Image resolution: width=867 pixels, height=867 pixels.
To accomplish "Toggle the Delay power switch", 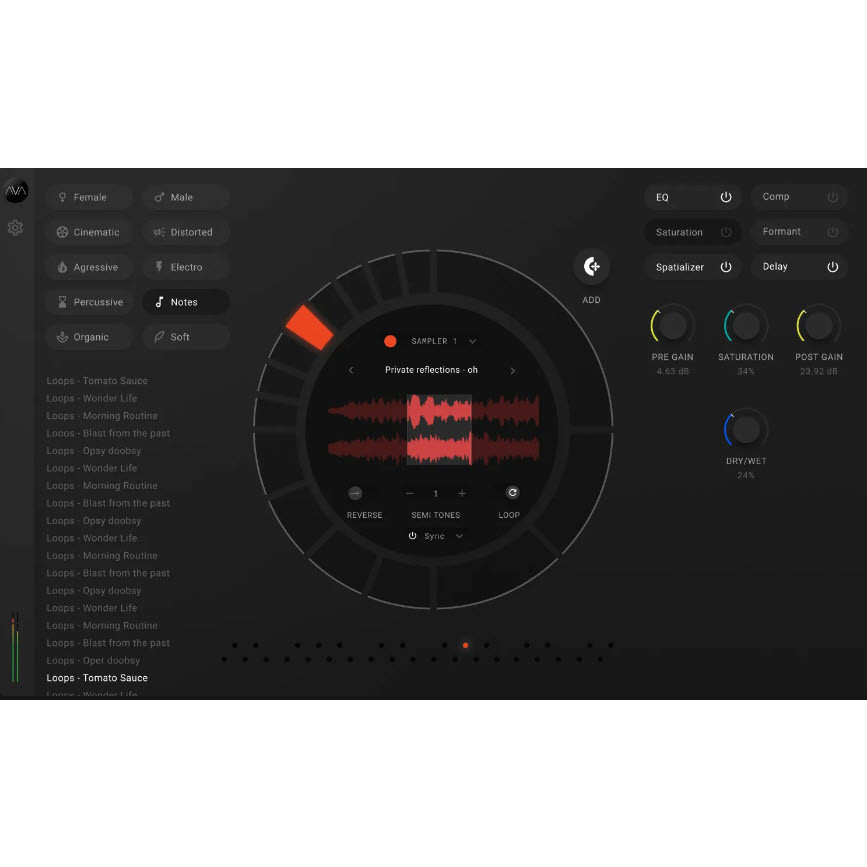I will coord(832,267).
